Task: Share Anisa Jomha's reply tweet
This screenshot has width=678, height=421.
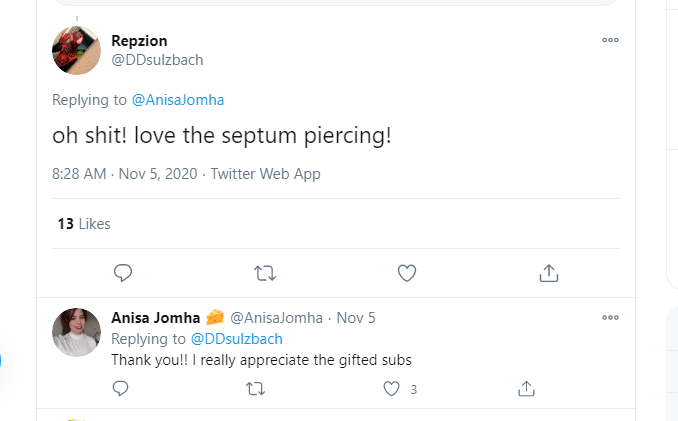Action: (x=526, y=389)
